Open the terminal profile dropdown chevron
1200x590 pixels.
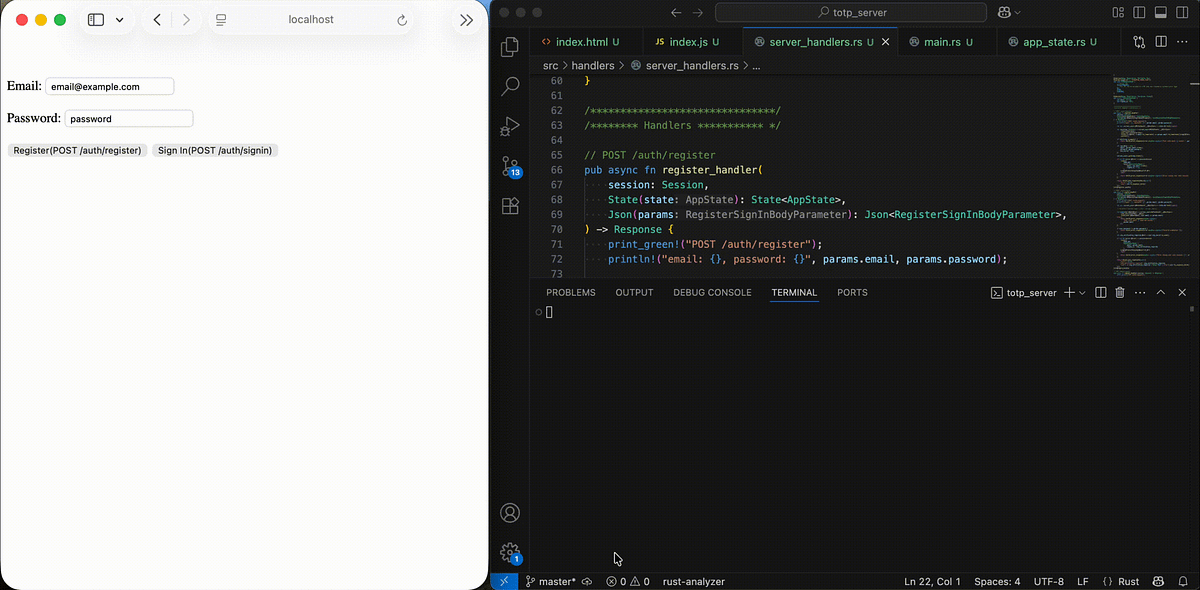click(x=1083, y=292)
